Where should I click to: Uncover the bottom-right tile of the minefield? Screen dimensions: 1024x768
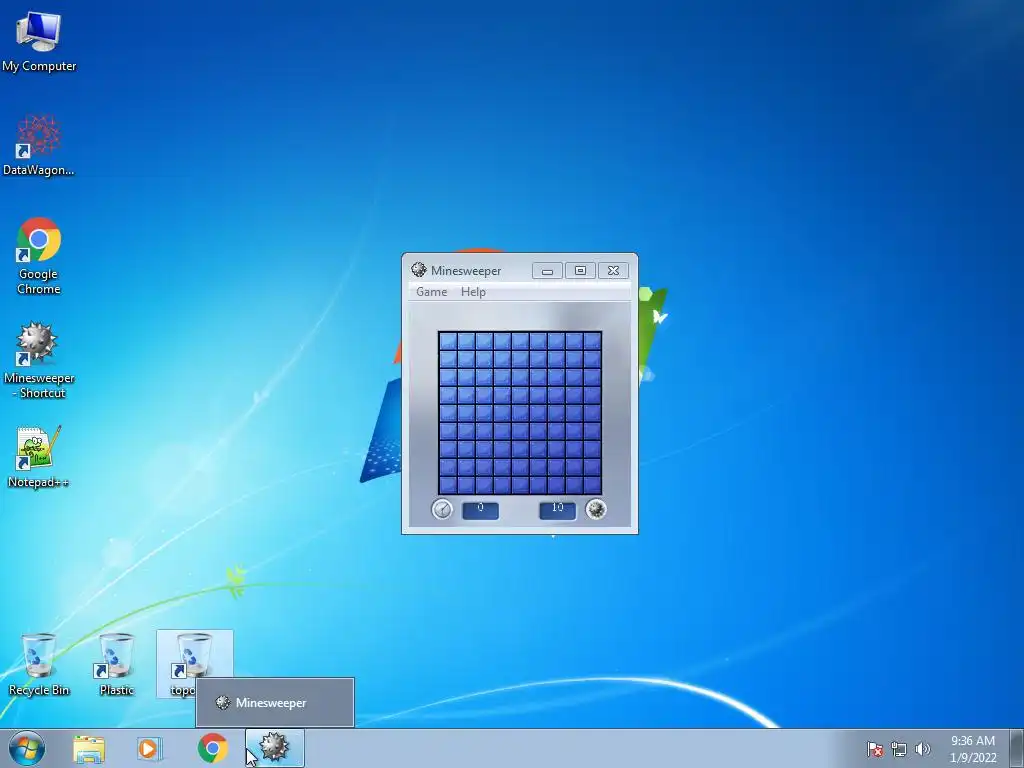592,485
